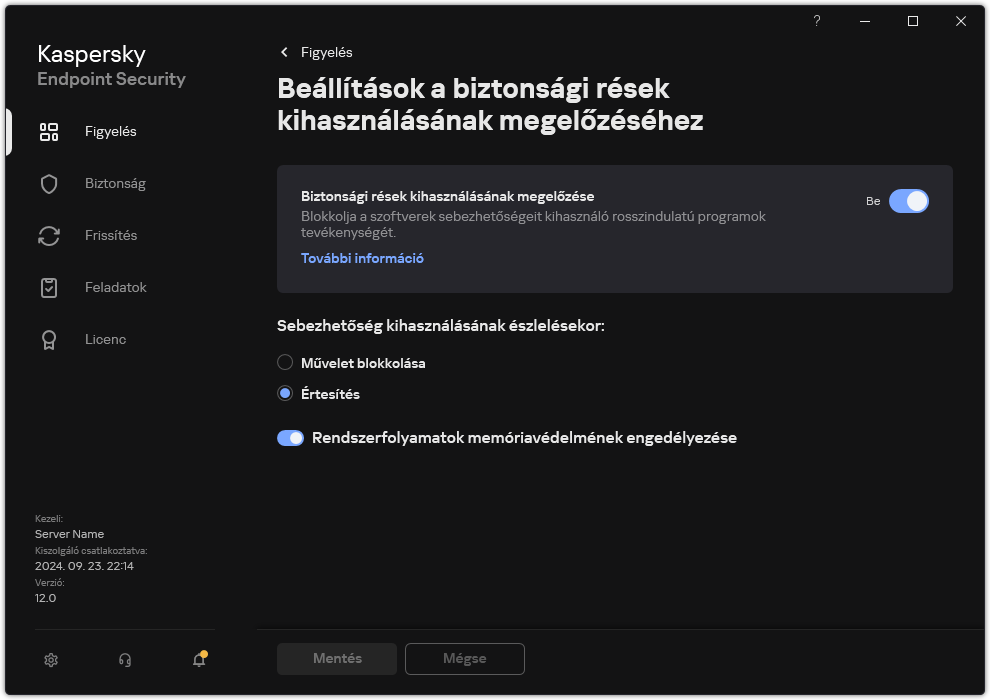Open application settings with the gear icon
Image resolution: width=990 pixels, height=700 pixels.
(x=50, y=660)
